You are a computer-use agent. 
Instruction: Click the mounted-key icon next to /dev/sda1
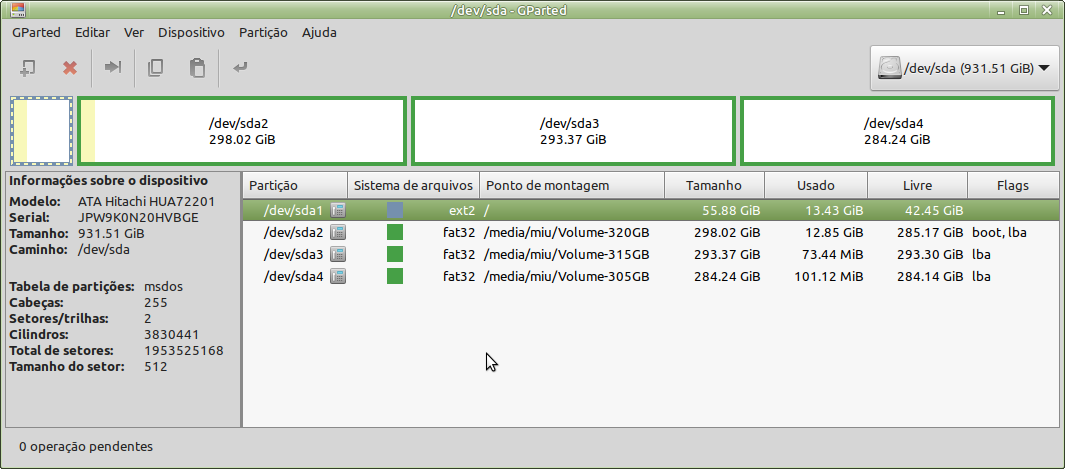point(338,210)
